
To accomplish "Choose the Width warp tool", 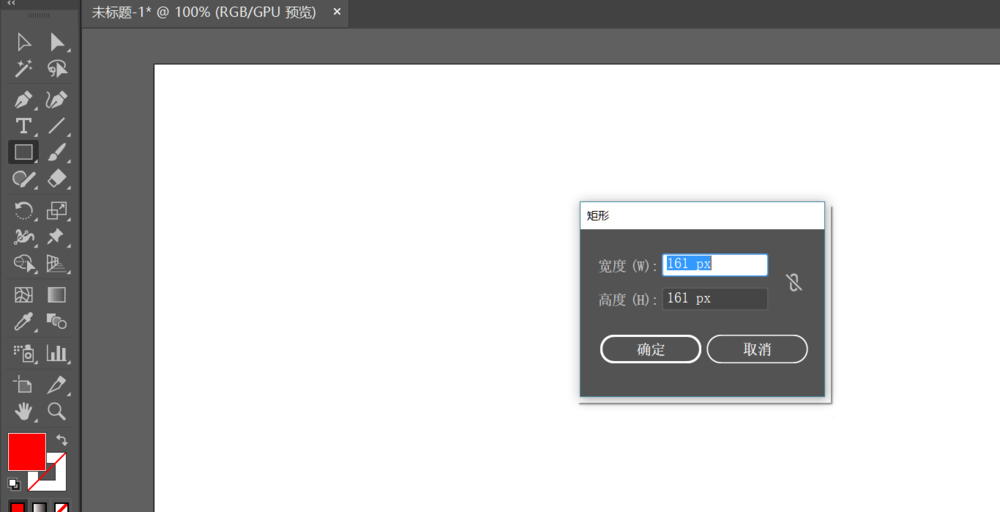I will click(24, 237).
